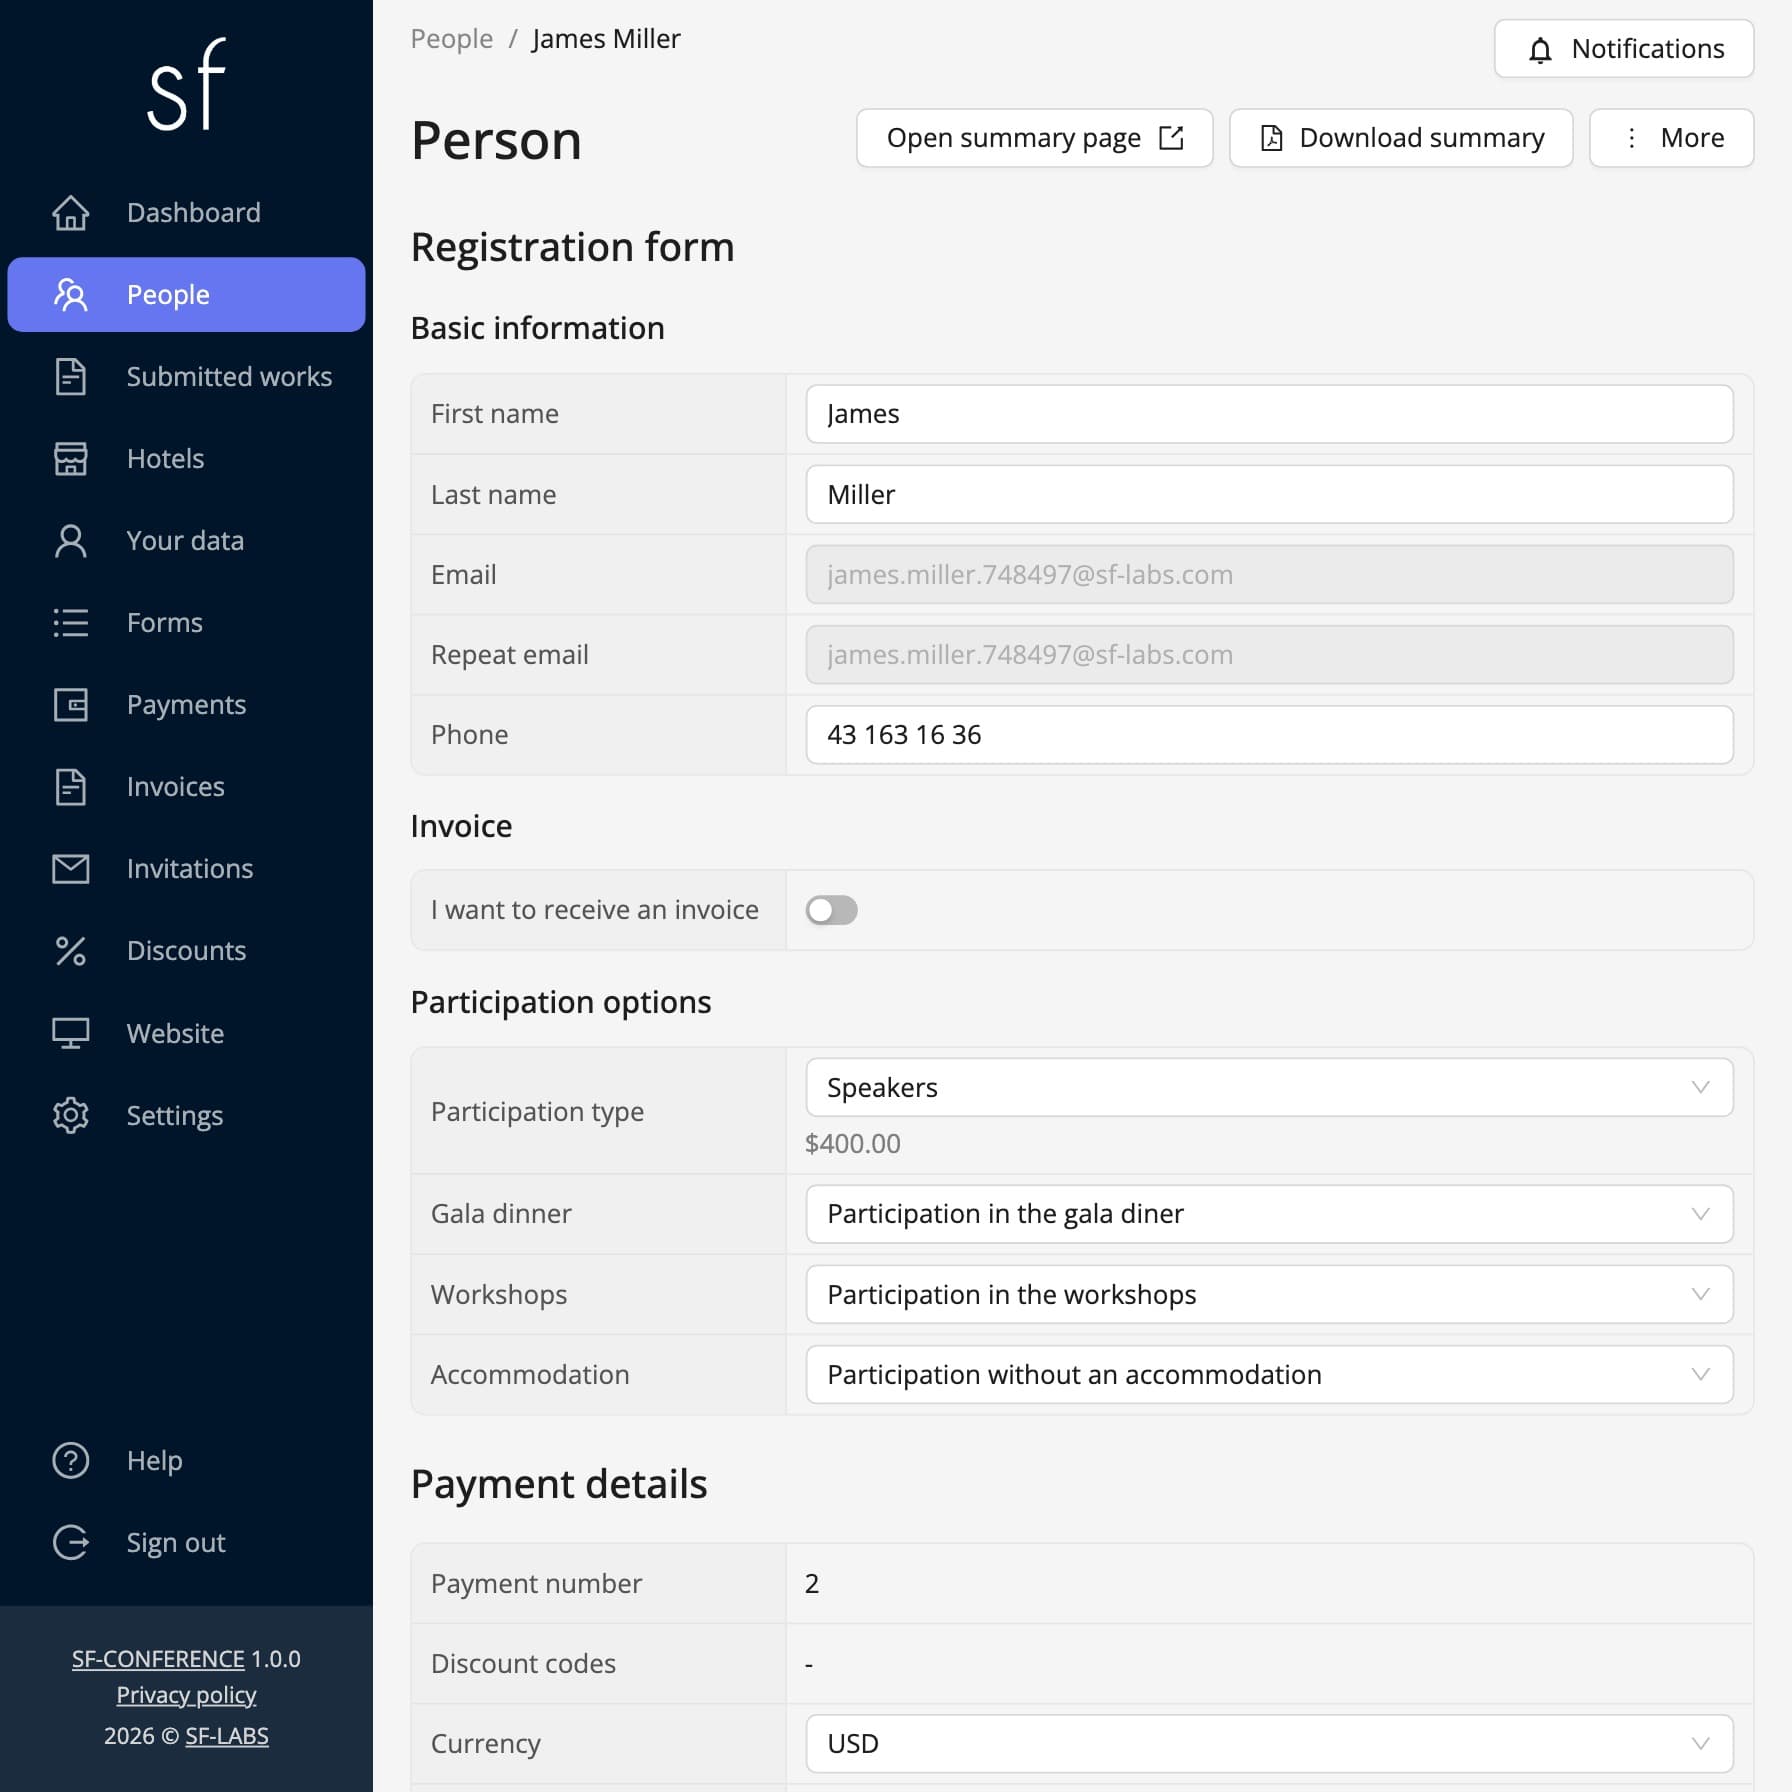Open the Participation type dropdown
Viewport: 1792px width, 1792px height.
coord(1269,1087)
